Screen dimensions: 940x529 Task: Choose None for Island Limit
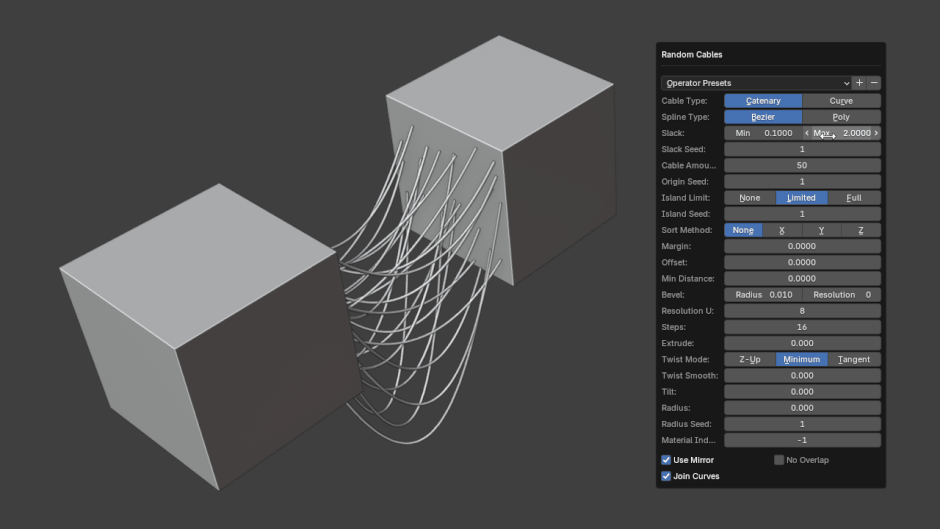coord(749,198)
